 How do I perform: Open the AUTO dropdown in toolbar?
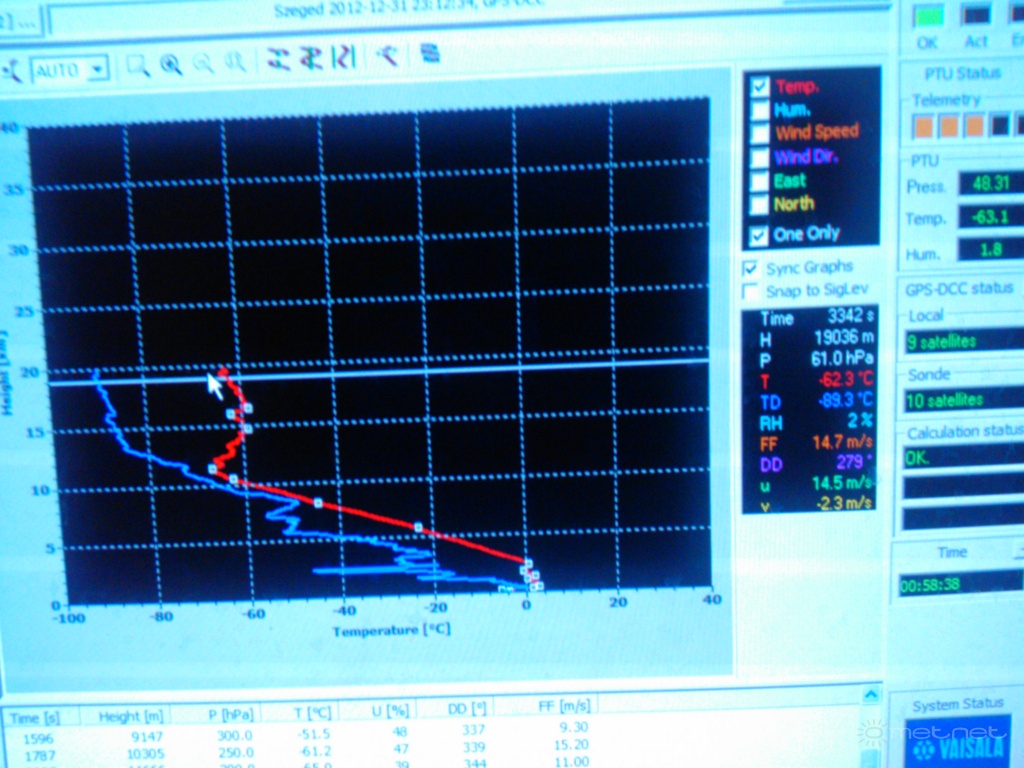coord(97,70)
